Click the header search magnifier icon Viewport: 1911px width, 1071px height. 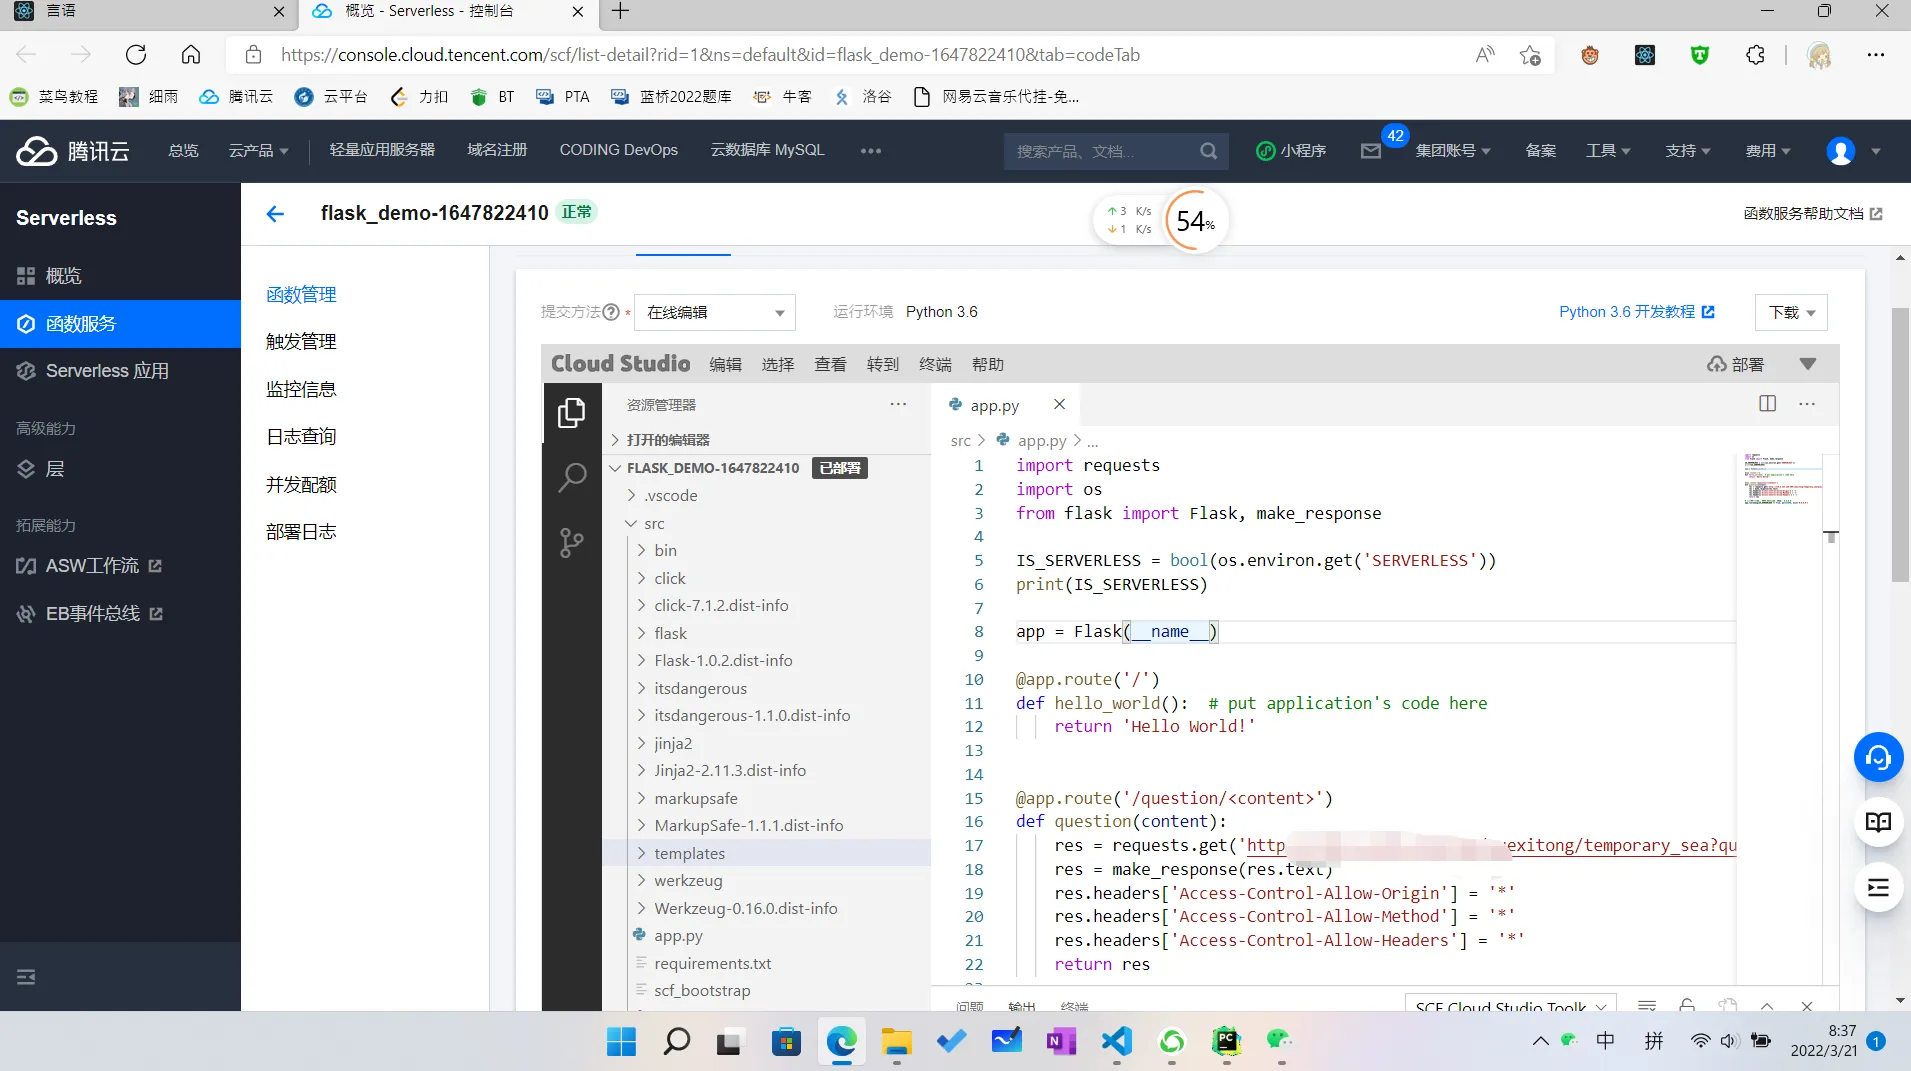click(x=1208, y=151)
